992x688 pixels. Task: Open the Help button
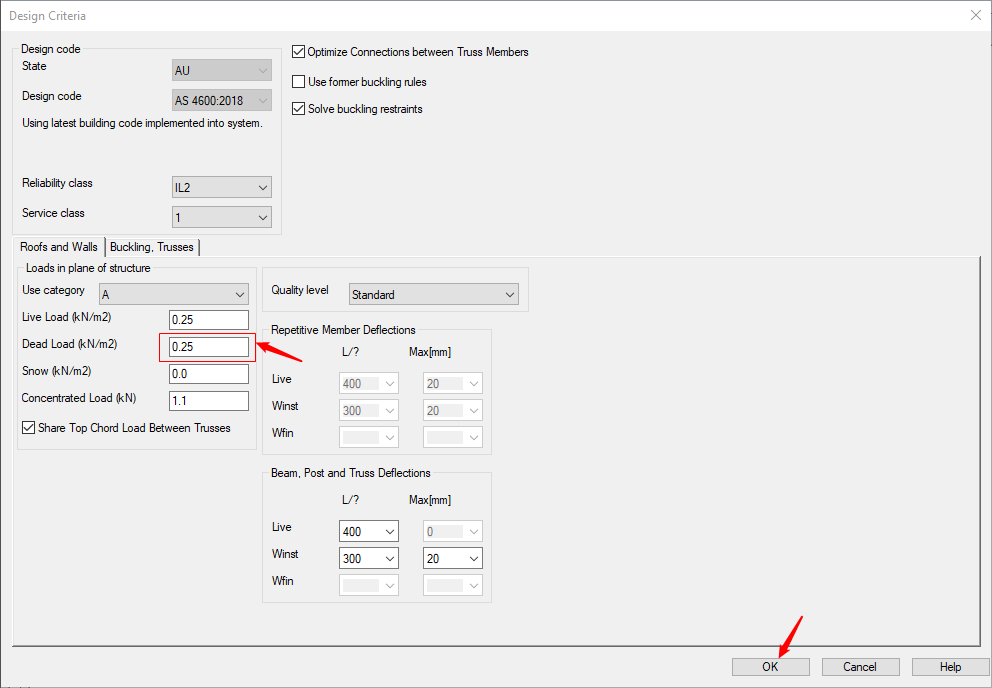[x=950, y=667]
